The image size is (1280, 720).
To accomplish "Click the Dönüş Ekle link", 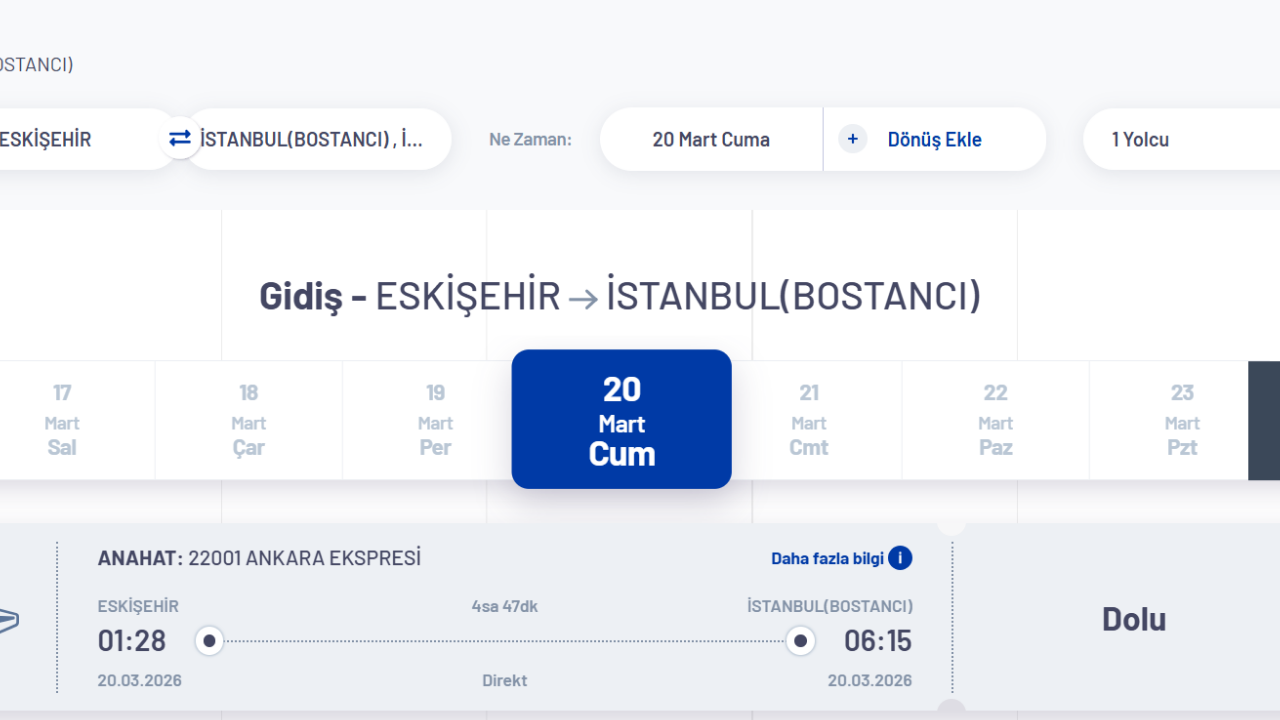I will [x=934, y=139].
